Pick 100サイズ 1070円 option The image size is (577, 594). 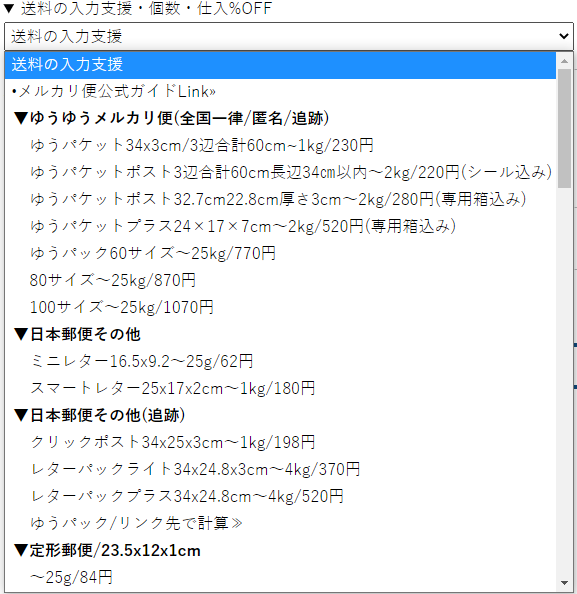[x=280, y=307]
